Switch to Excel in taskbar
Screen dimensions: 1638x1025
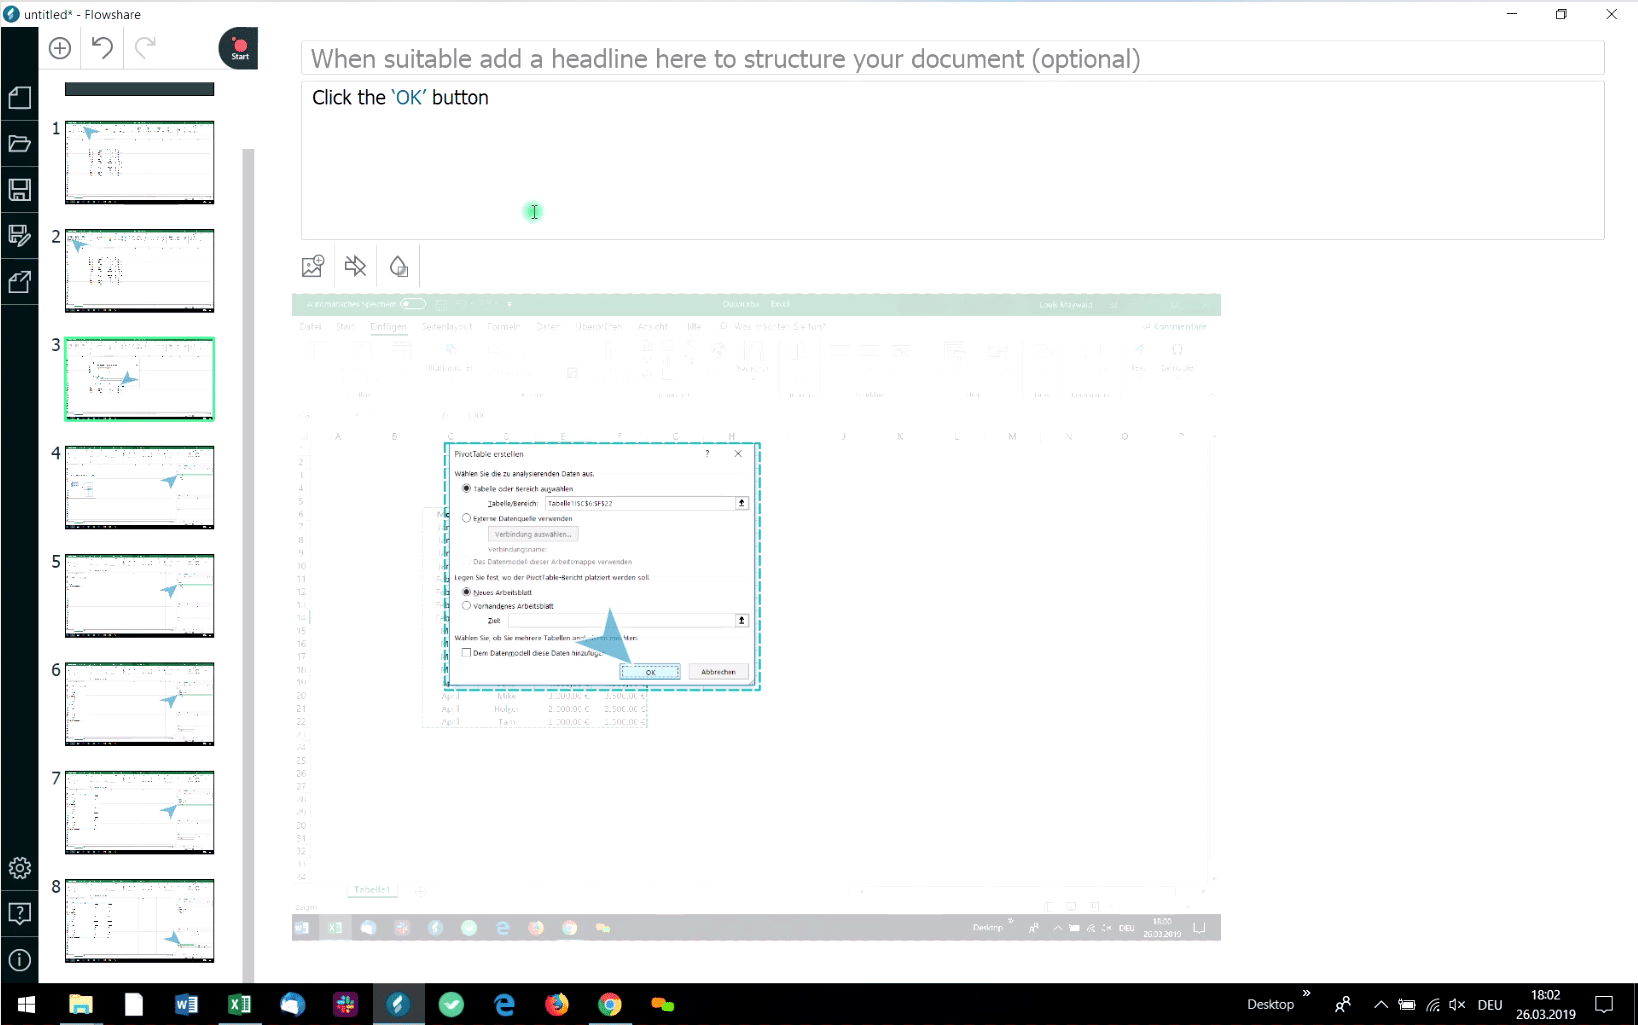[239, 1004]
